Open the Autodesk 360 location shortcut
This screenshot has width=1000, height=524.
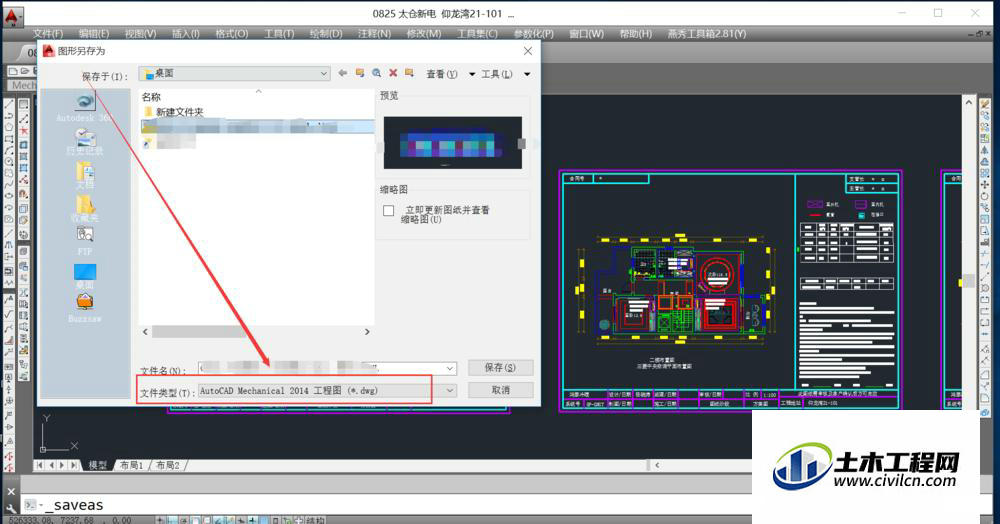pyautogui.click(x=85, y=107)
